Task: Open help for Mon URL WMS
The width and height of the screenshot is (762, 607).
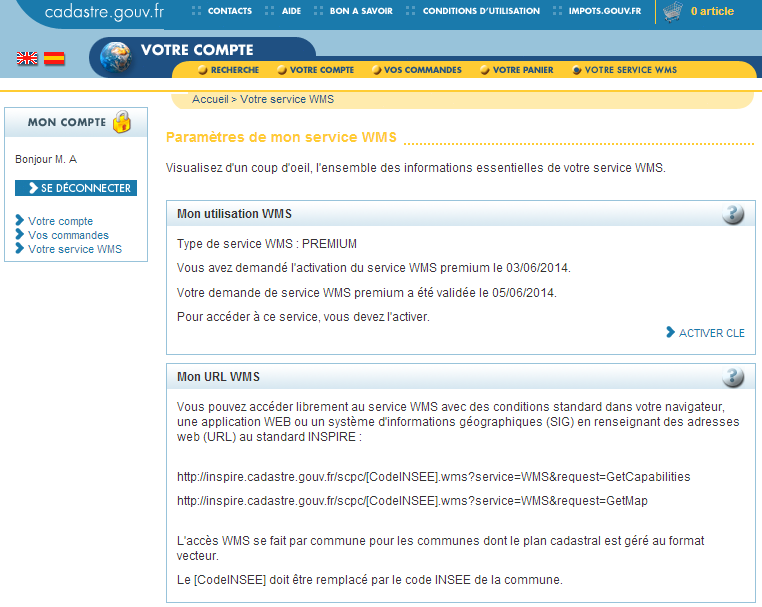Action: click(733, 377)
